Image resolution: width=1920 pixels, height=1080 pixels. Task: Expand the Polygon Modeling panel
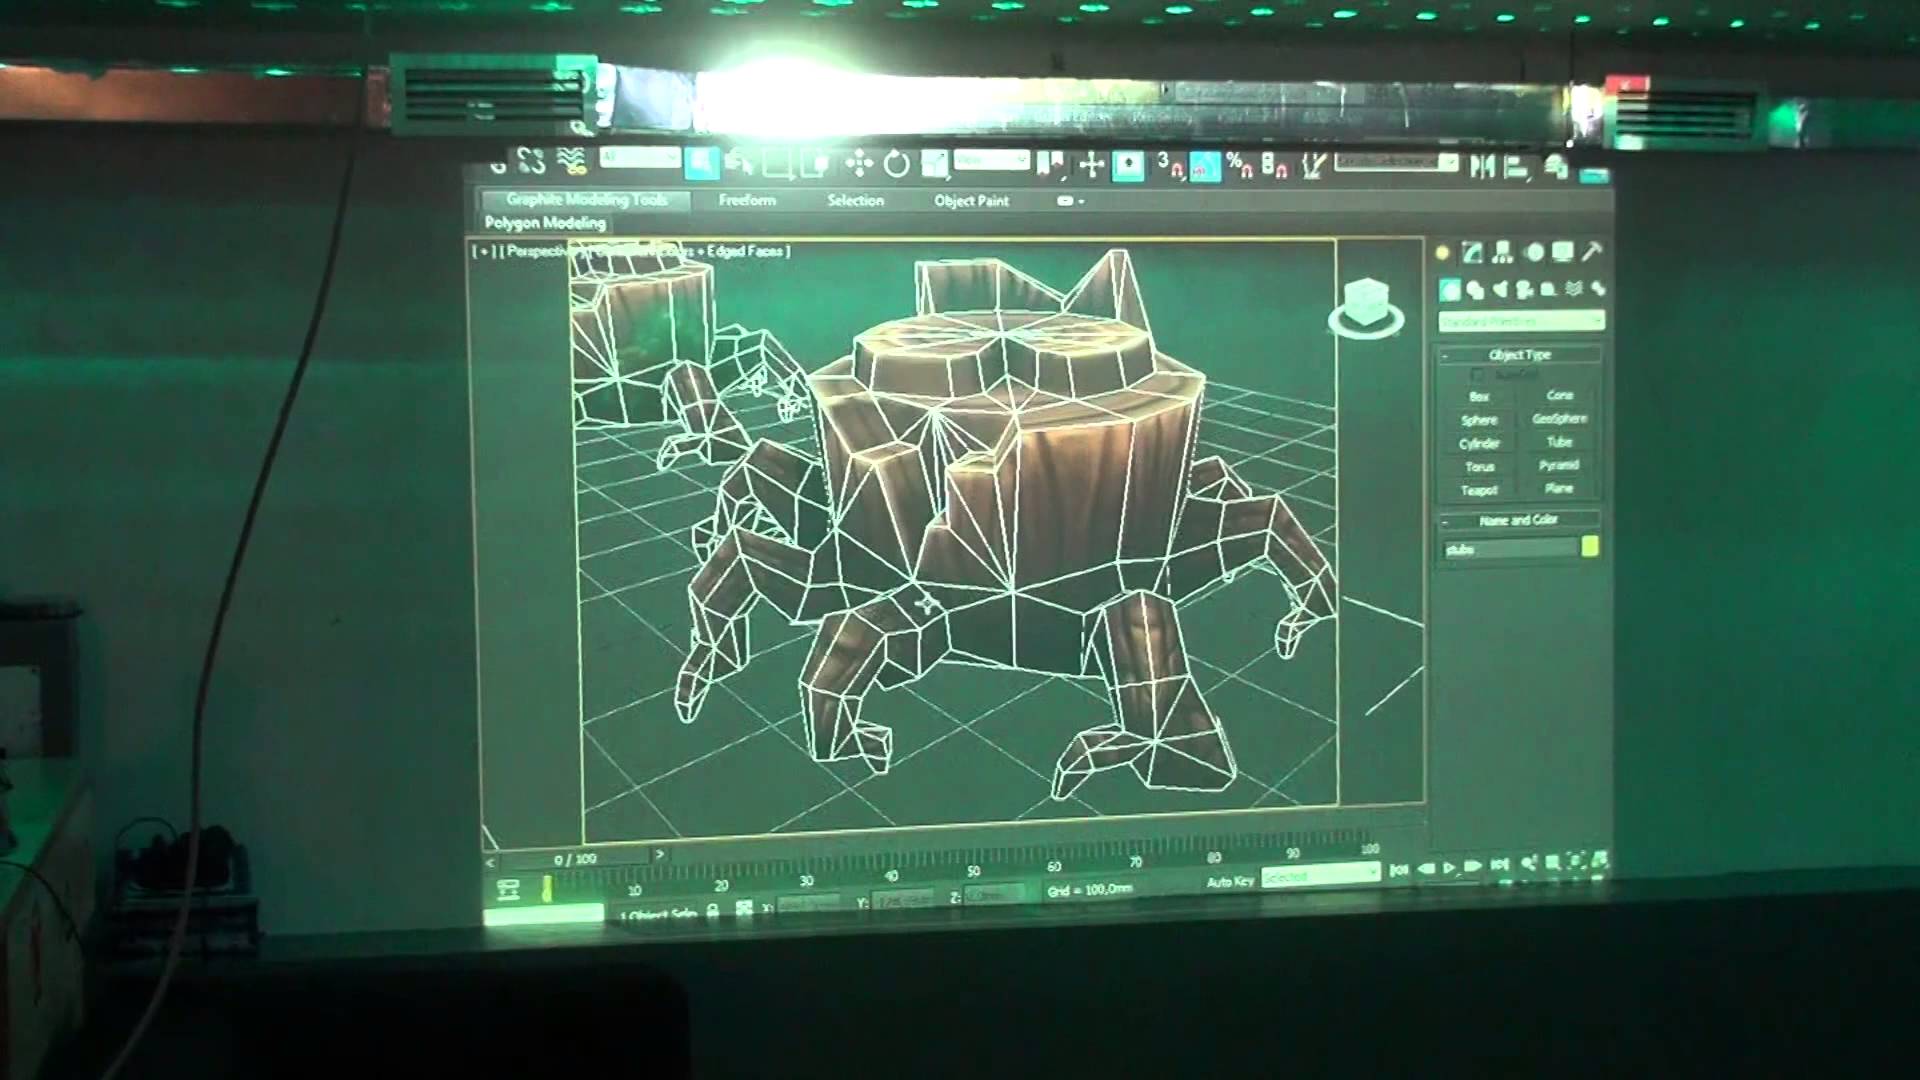pos(545,223)
